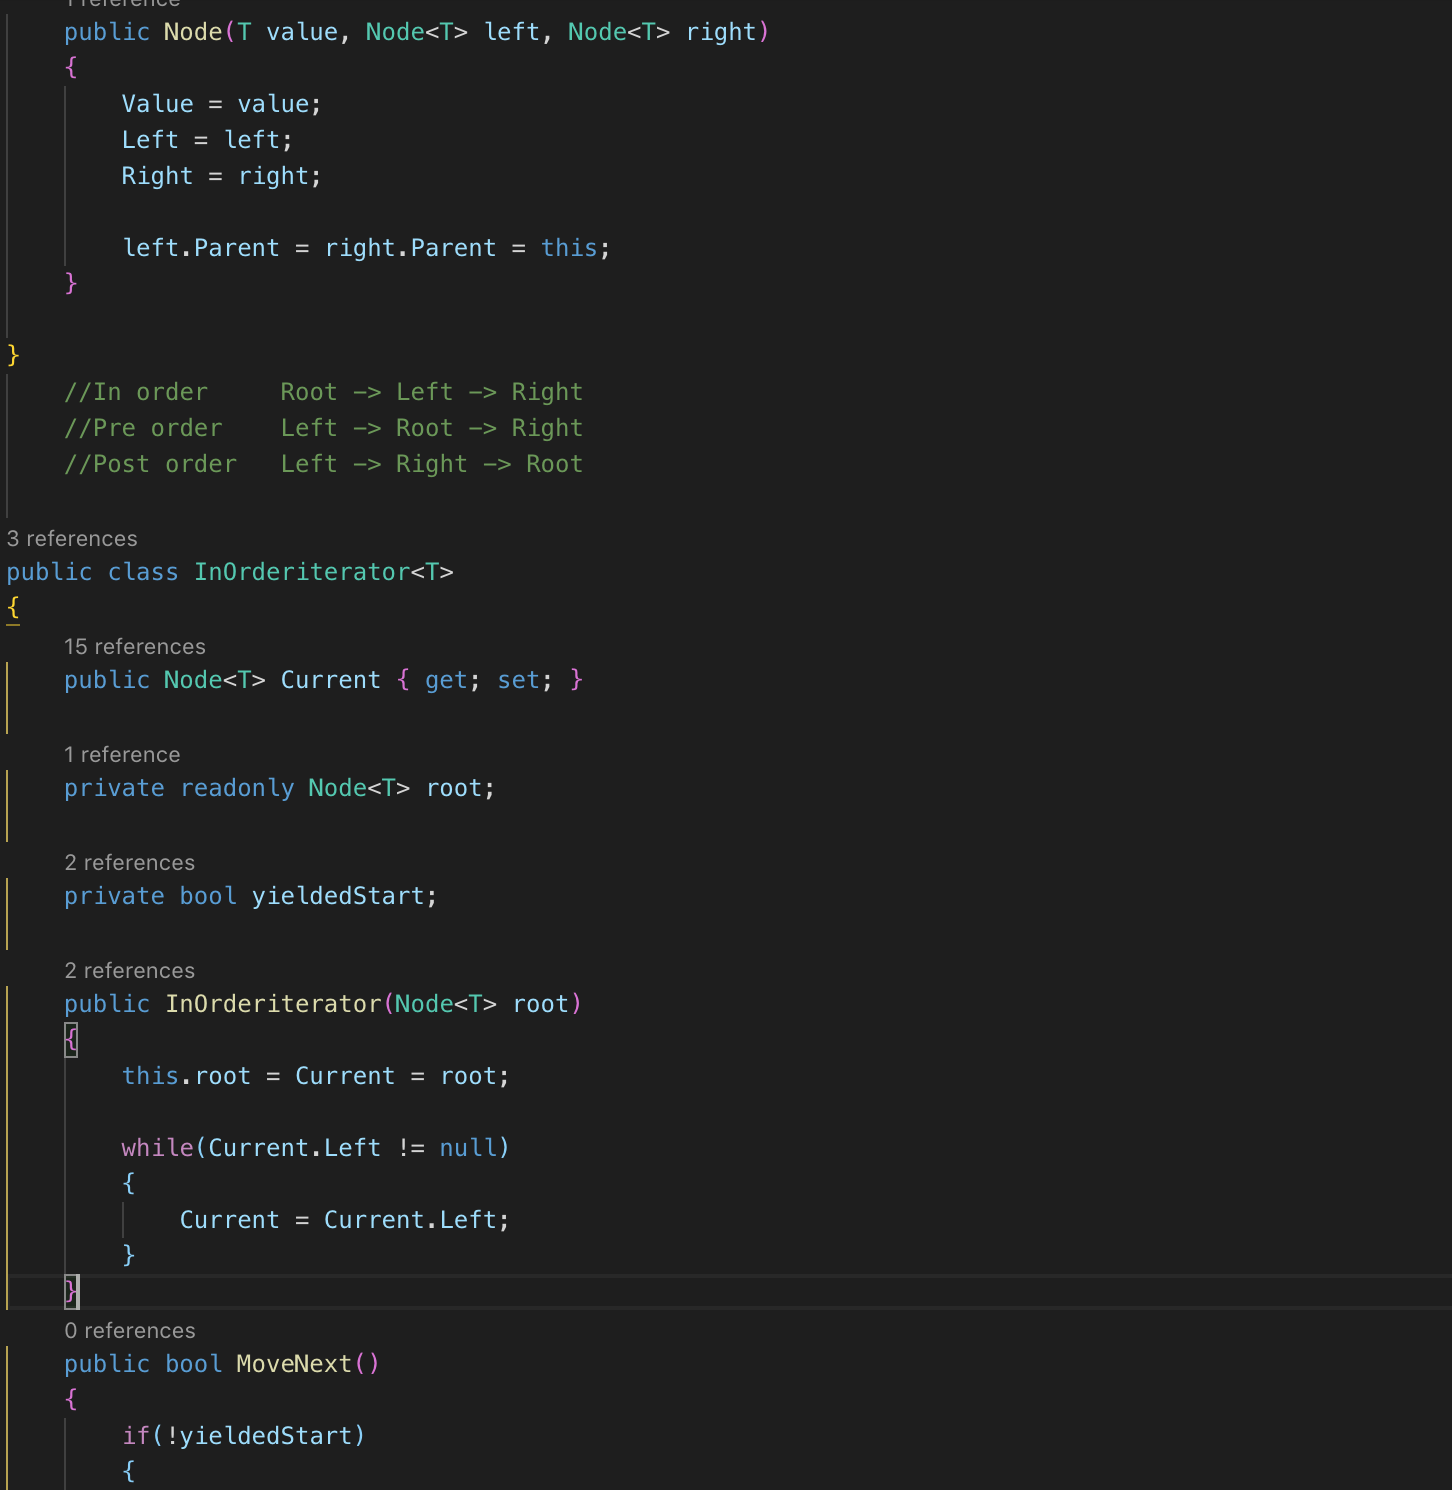Click the Node constructor name in 'public Node(T value'
Screen dimensions: 1452x1490
point(193,32)
